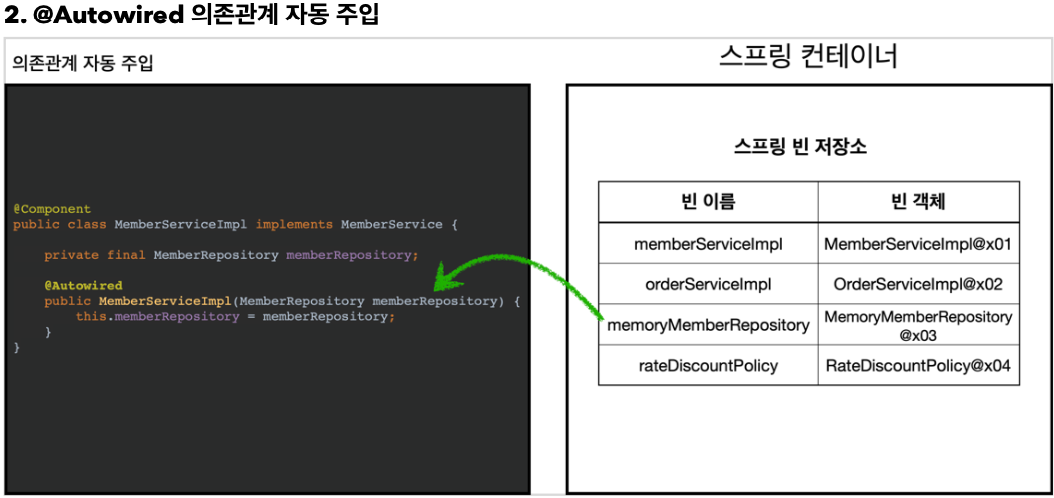The width and height of the screenshot is (1054, 498).
Task: Click the heading '2. @Autowired 의존관계 자동 주입'
Action: pyautogui.click(x=192, y=16)
